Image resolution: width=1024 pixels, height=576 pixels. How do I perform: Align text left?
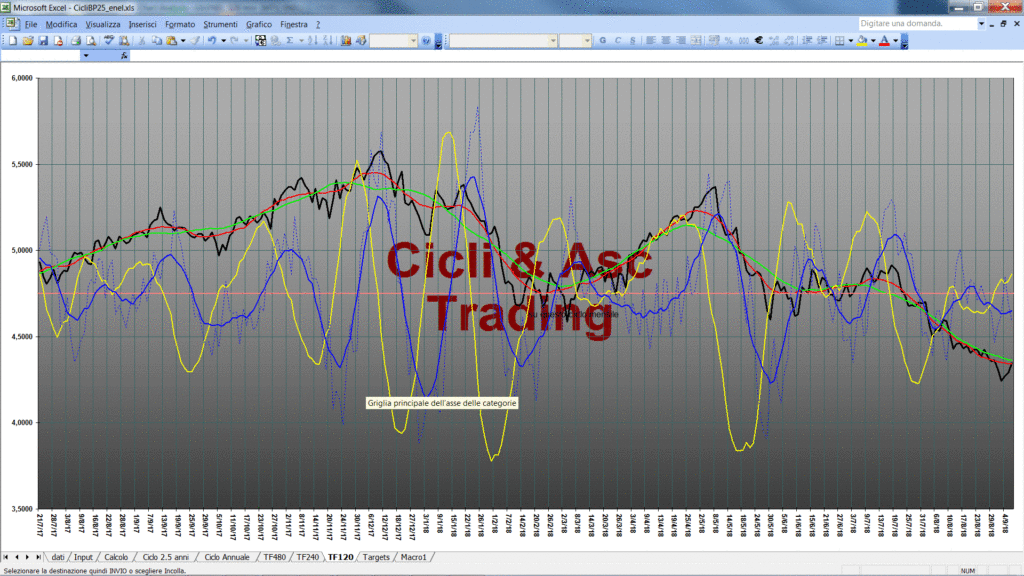point(650,40)
